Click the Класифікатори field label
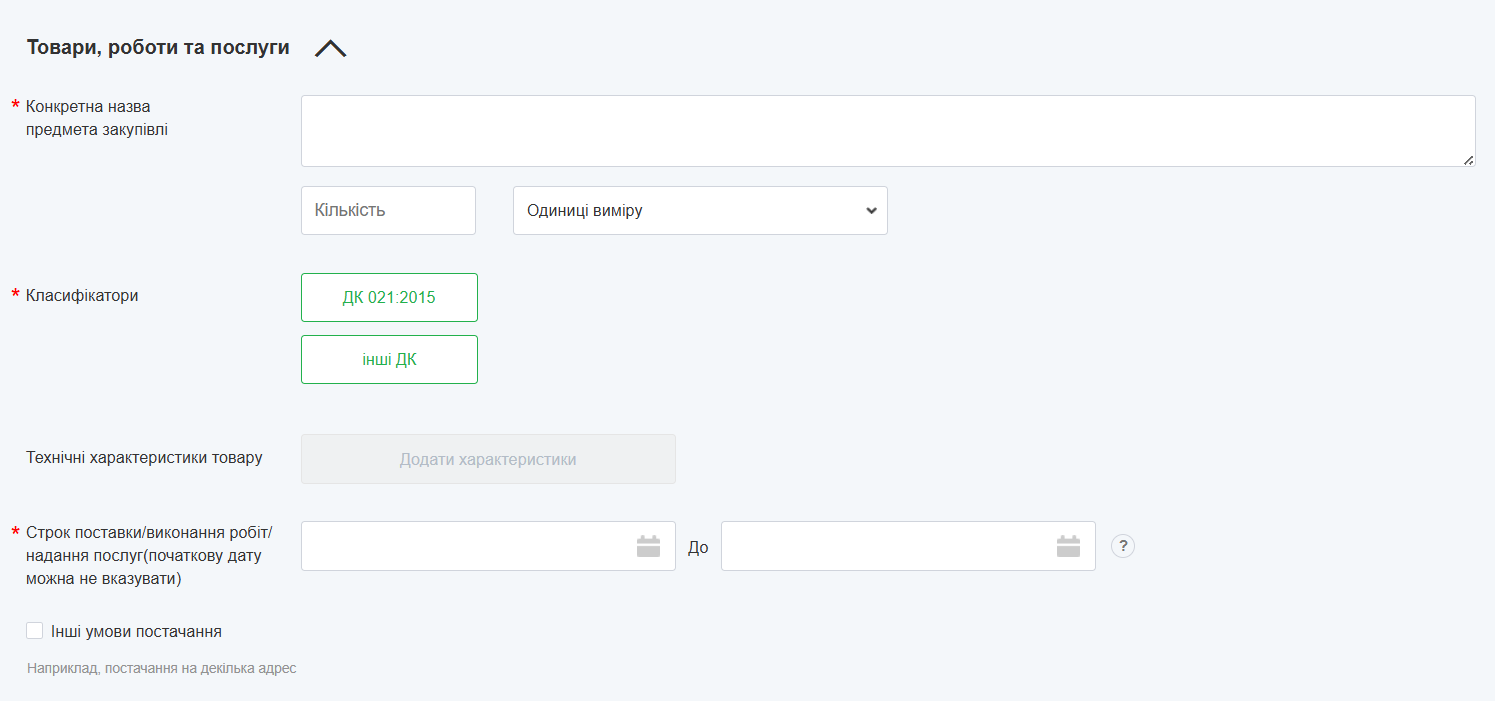 [82, 296]
